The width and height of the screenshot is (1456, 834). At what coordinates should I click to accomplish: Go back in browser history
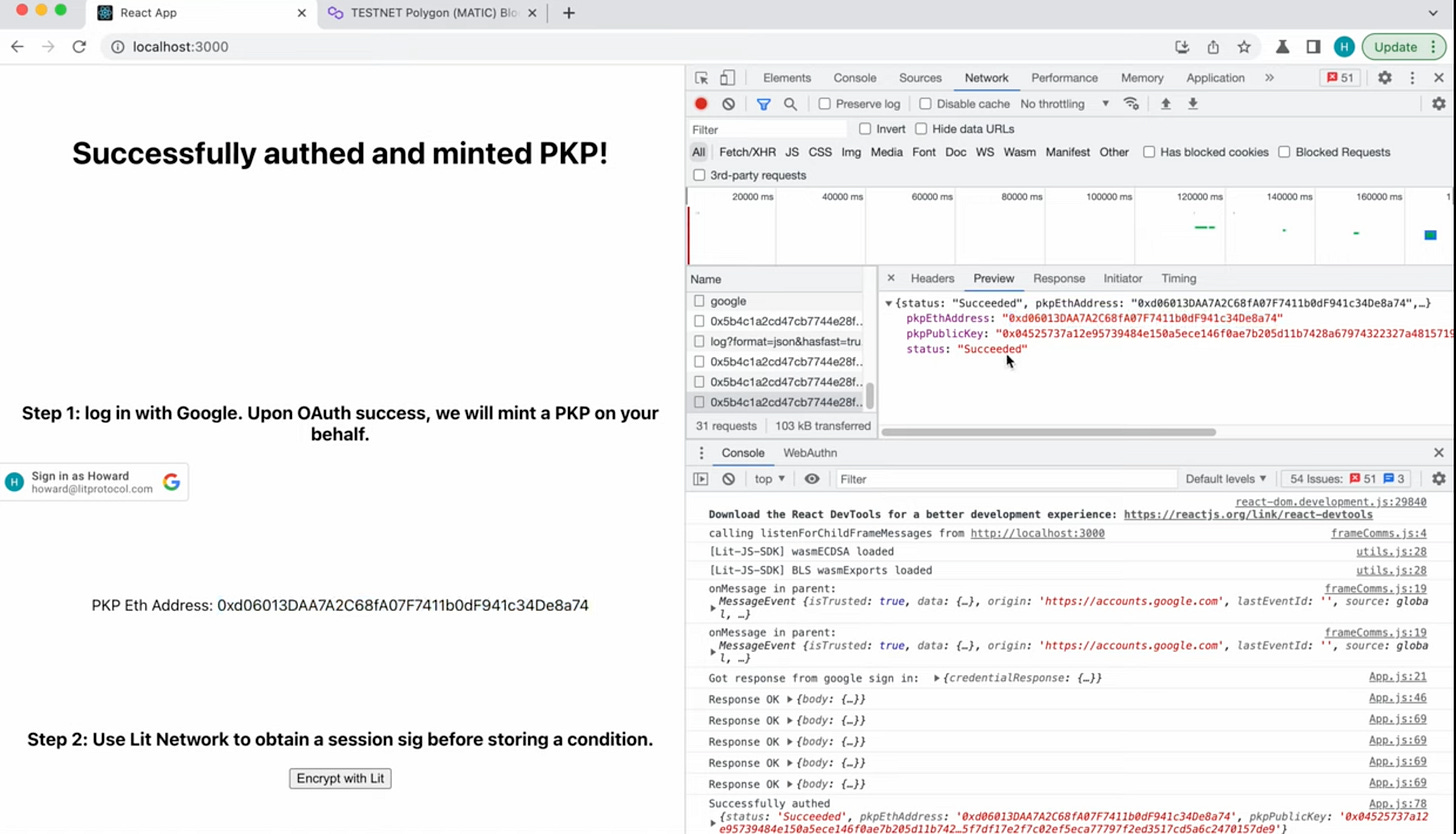(x=17, y=47)
